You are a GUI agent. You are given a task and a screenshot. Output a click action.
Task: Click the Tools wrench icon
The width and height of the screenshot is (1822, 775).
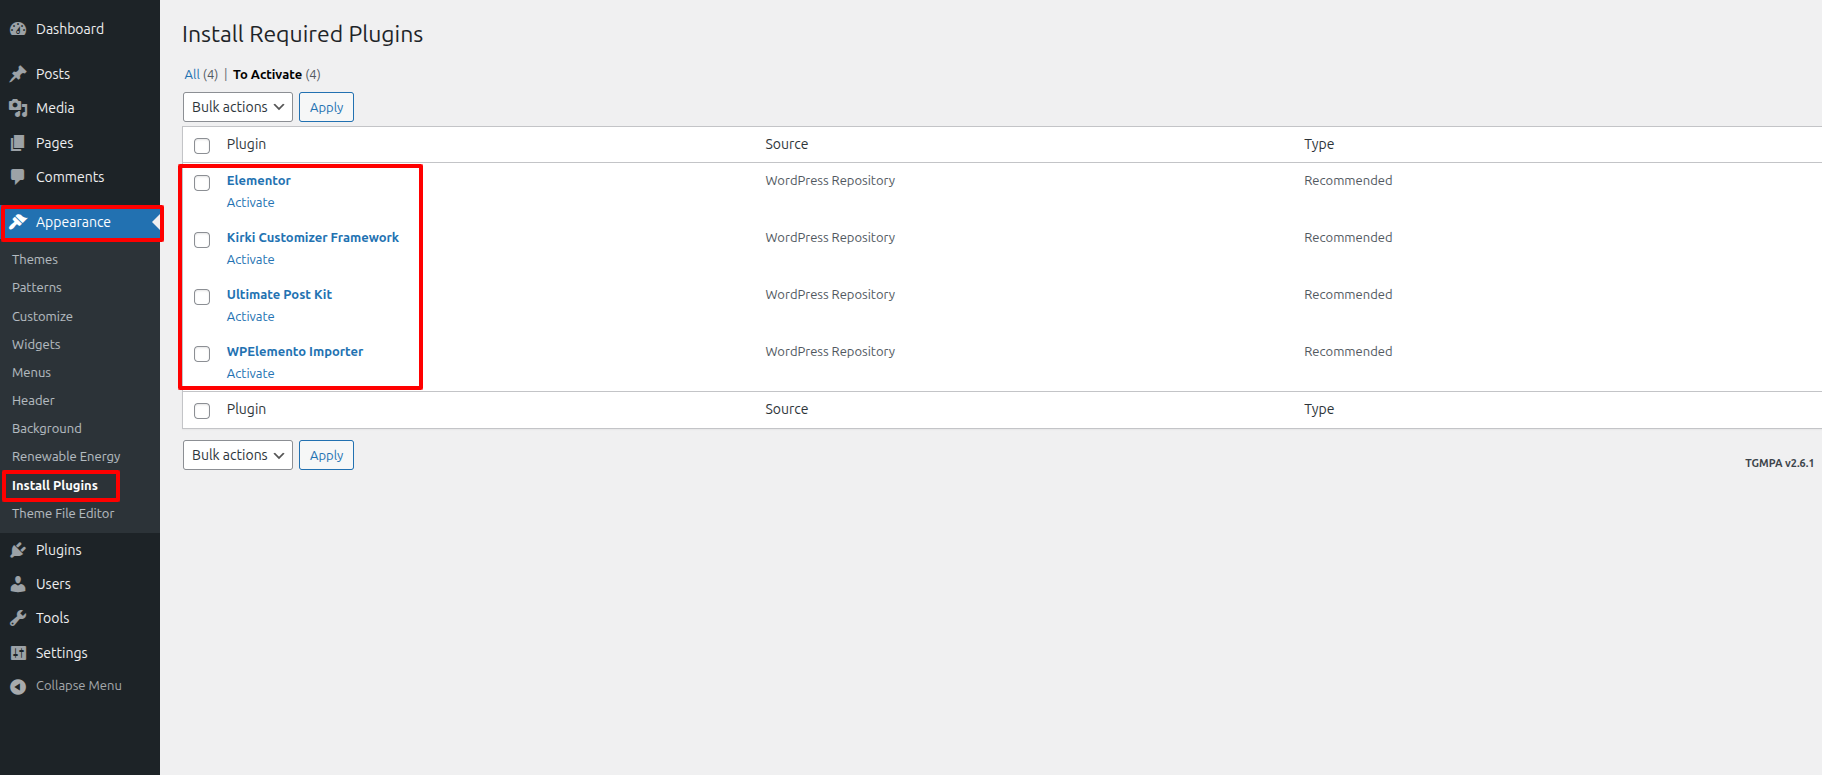(x=18, y=618)
